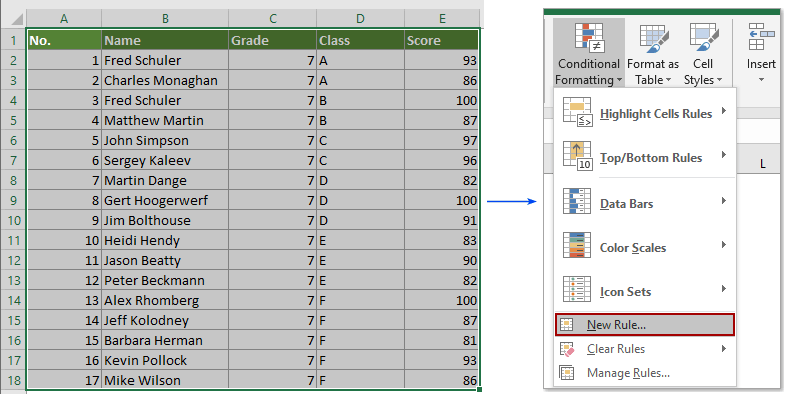This screenshot has width=785, height=394.
Task: Open the Top/Bottom Rules submenu
Action: point(645,156)
